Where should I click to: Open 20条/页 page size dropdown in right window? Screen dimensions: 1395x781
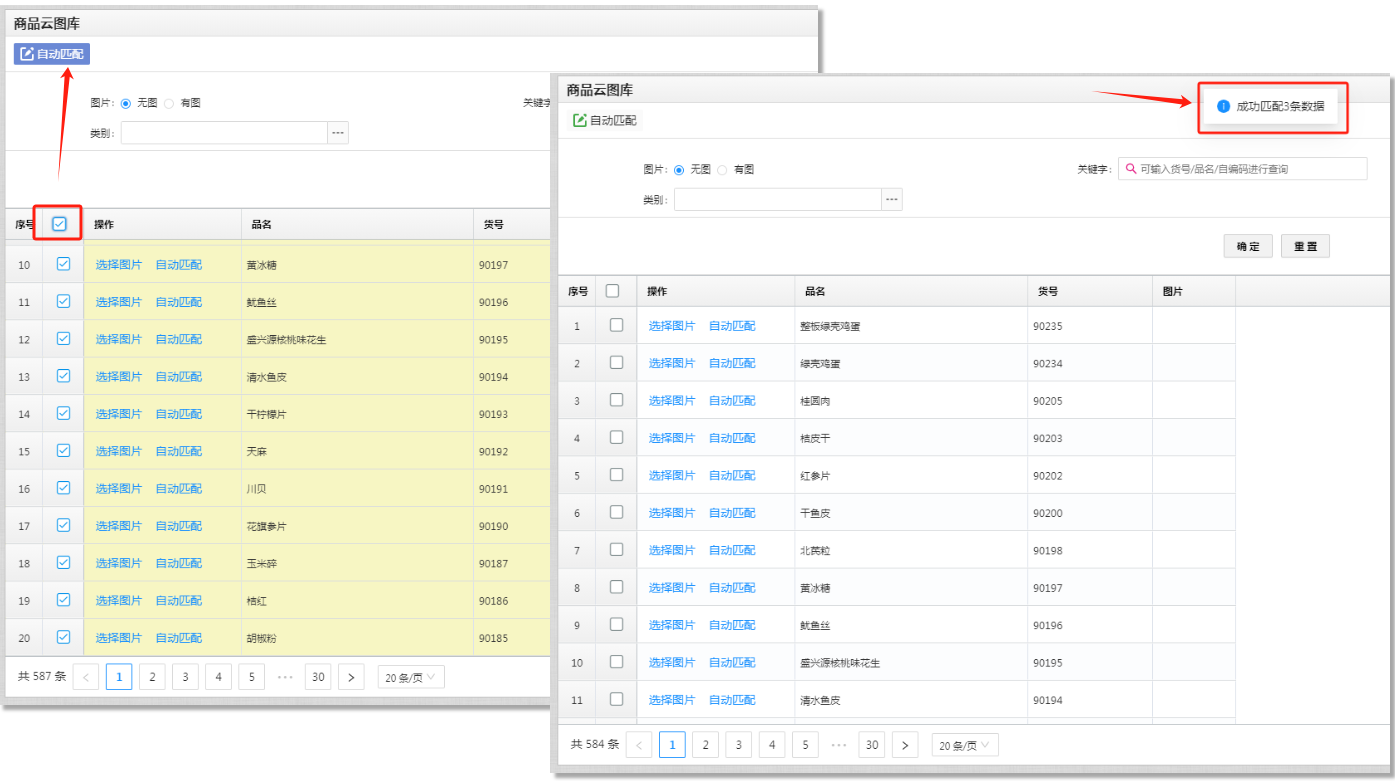coord(965,745)
